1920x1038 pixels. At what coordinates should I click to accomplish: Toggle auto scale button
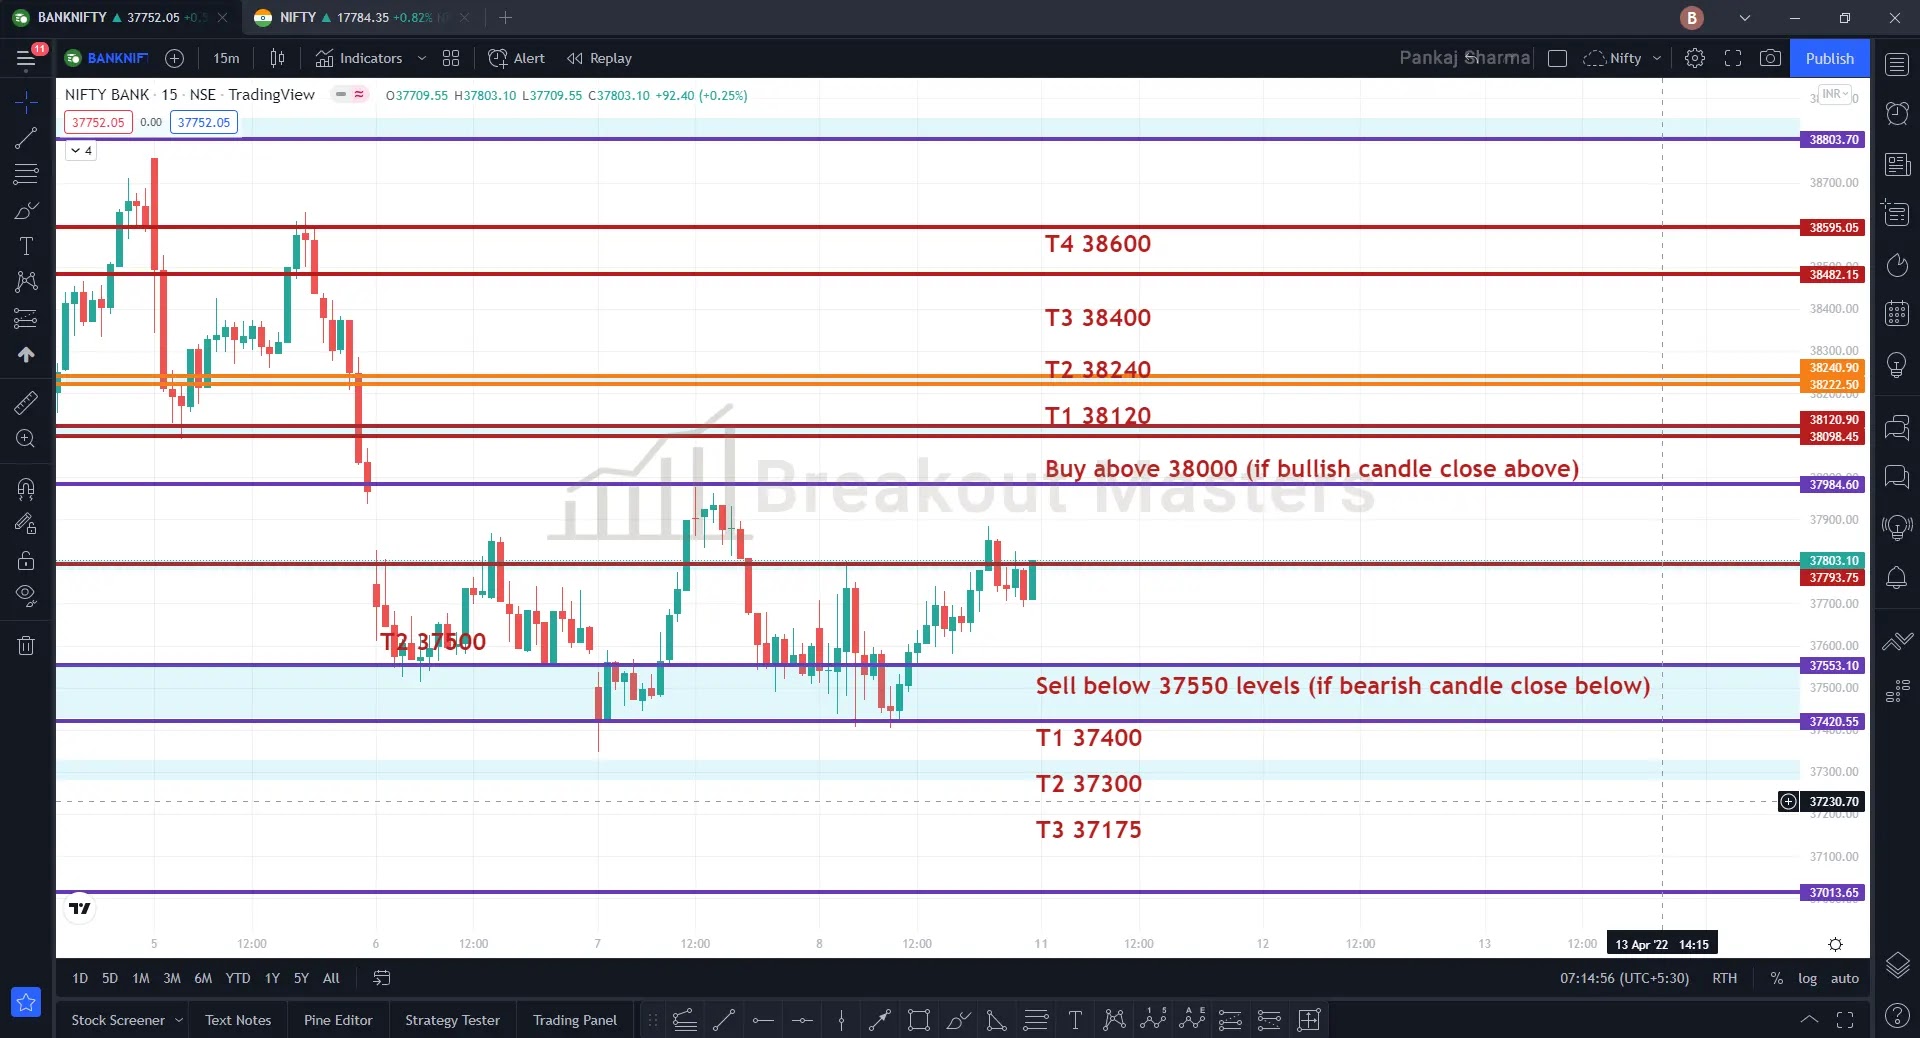coord(1844,978)
